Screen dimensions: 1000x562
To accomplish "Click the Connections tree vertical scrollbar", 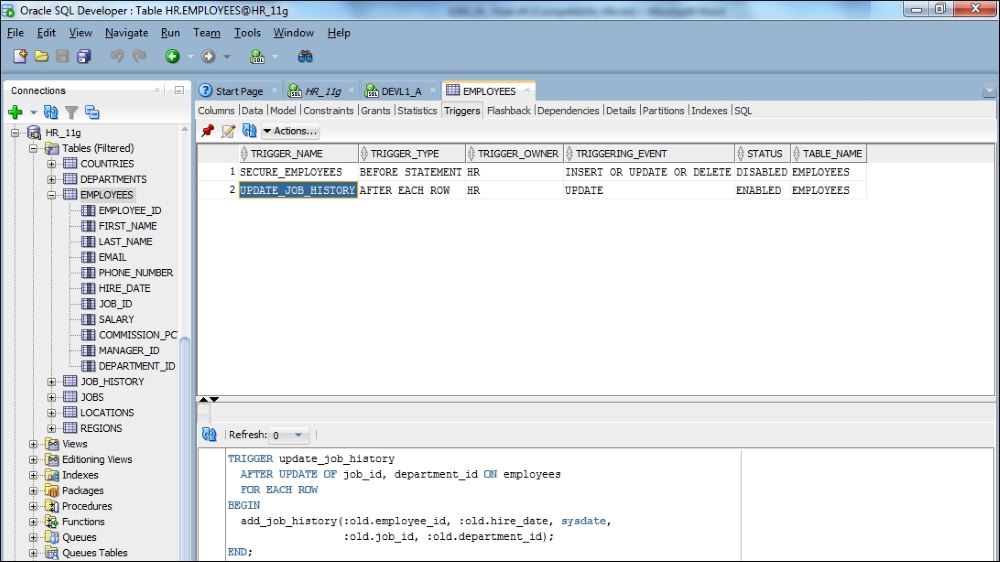I will tap(185, 447).
